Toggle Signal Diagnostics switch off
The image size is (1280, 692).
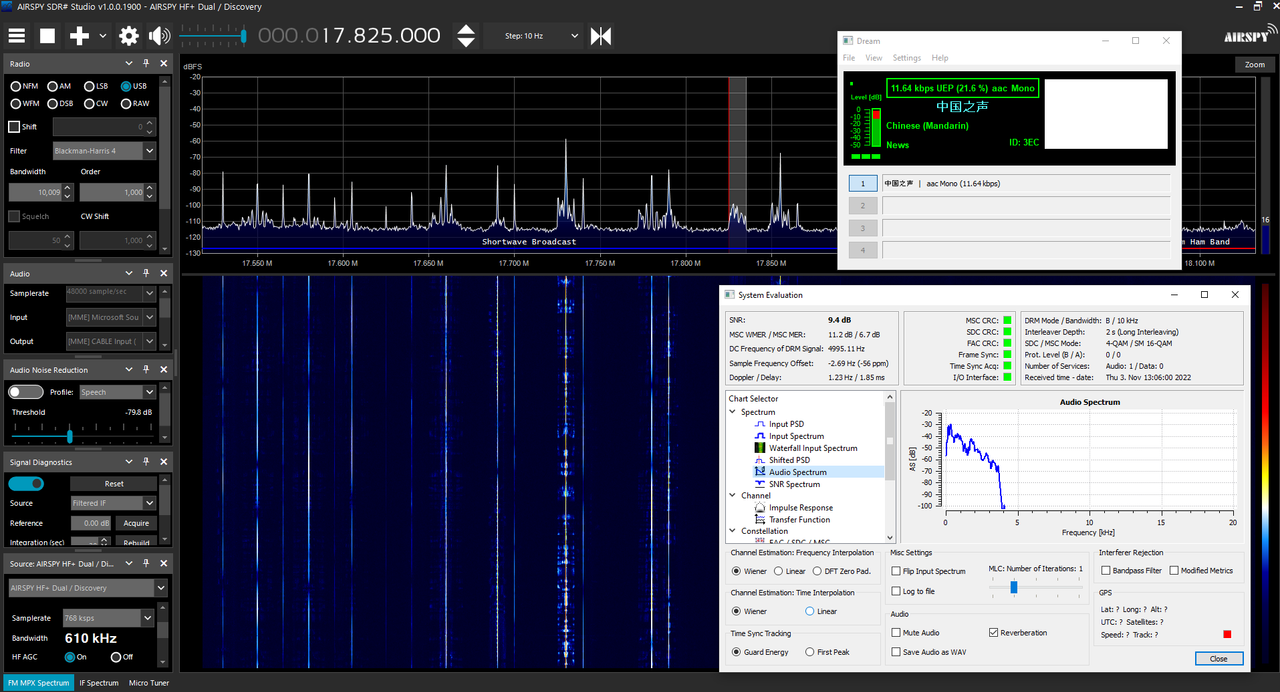coord(26,483)
